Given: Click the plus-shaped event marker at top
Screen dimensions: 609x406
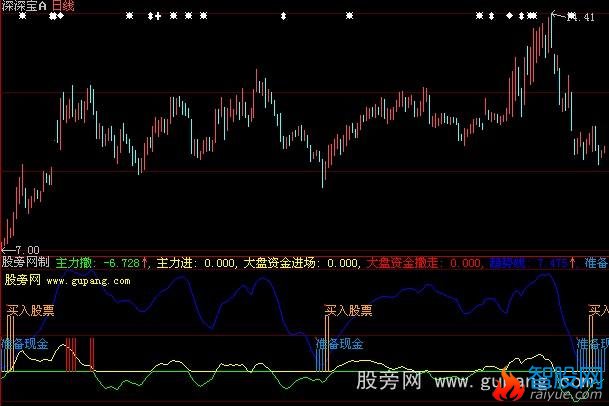Looking at the screenshot, I should [x=156, y=17].
